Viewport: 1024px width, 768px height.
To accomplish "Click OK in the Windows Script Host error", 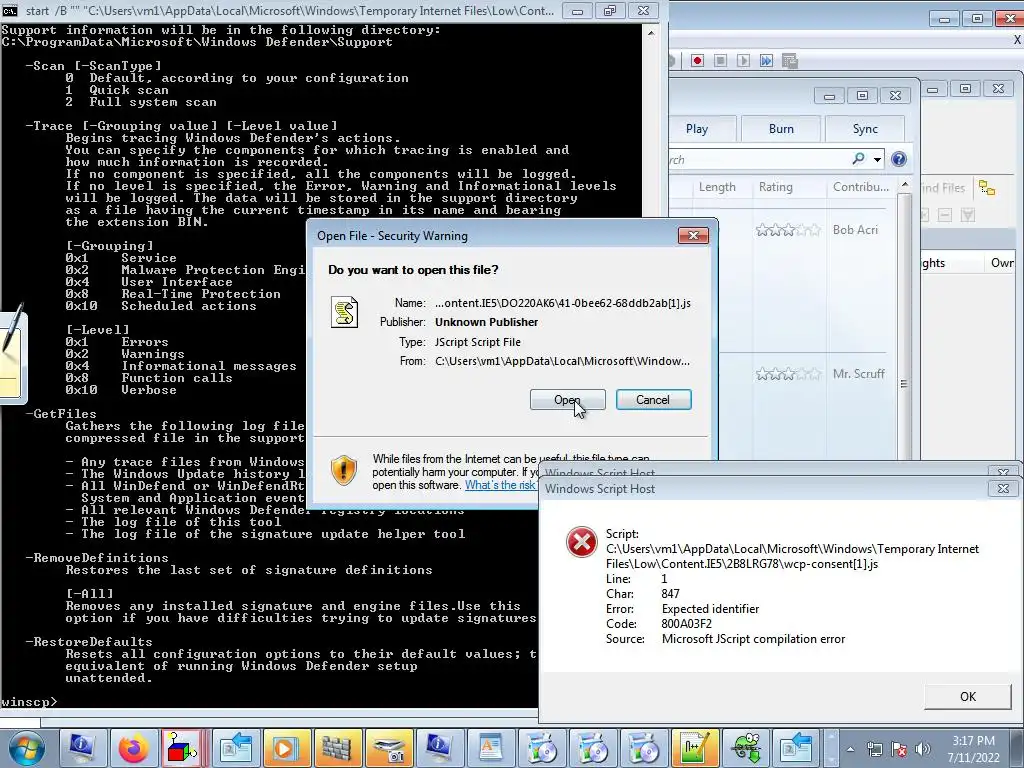I will click(x=968, y=697).
